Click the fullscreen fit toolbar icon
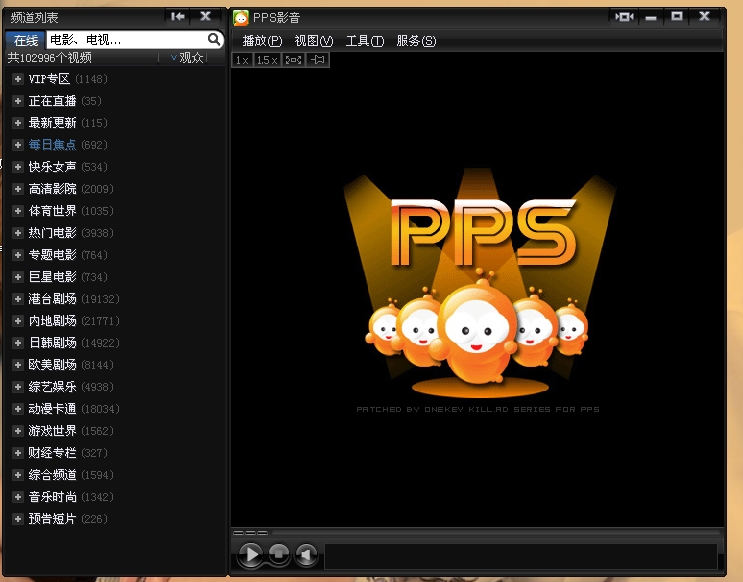Screen dimensions: 743x582 [x=293, y=60]
